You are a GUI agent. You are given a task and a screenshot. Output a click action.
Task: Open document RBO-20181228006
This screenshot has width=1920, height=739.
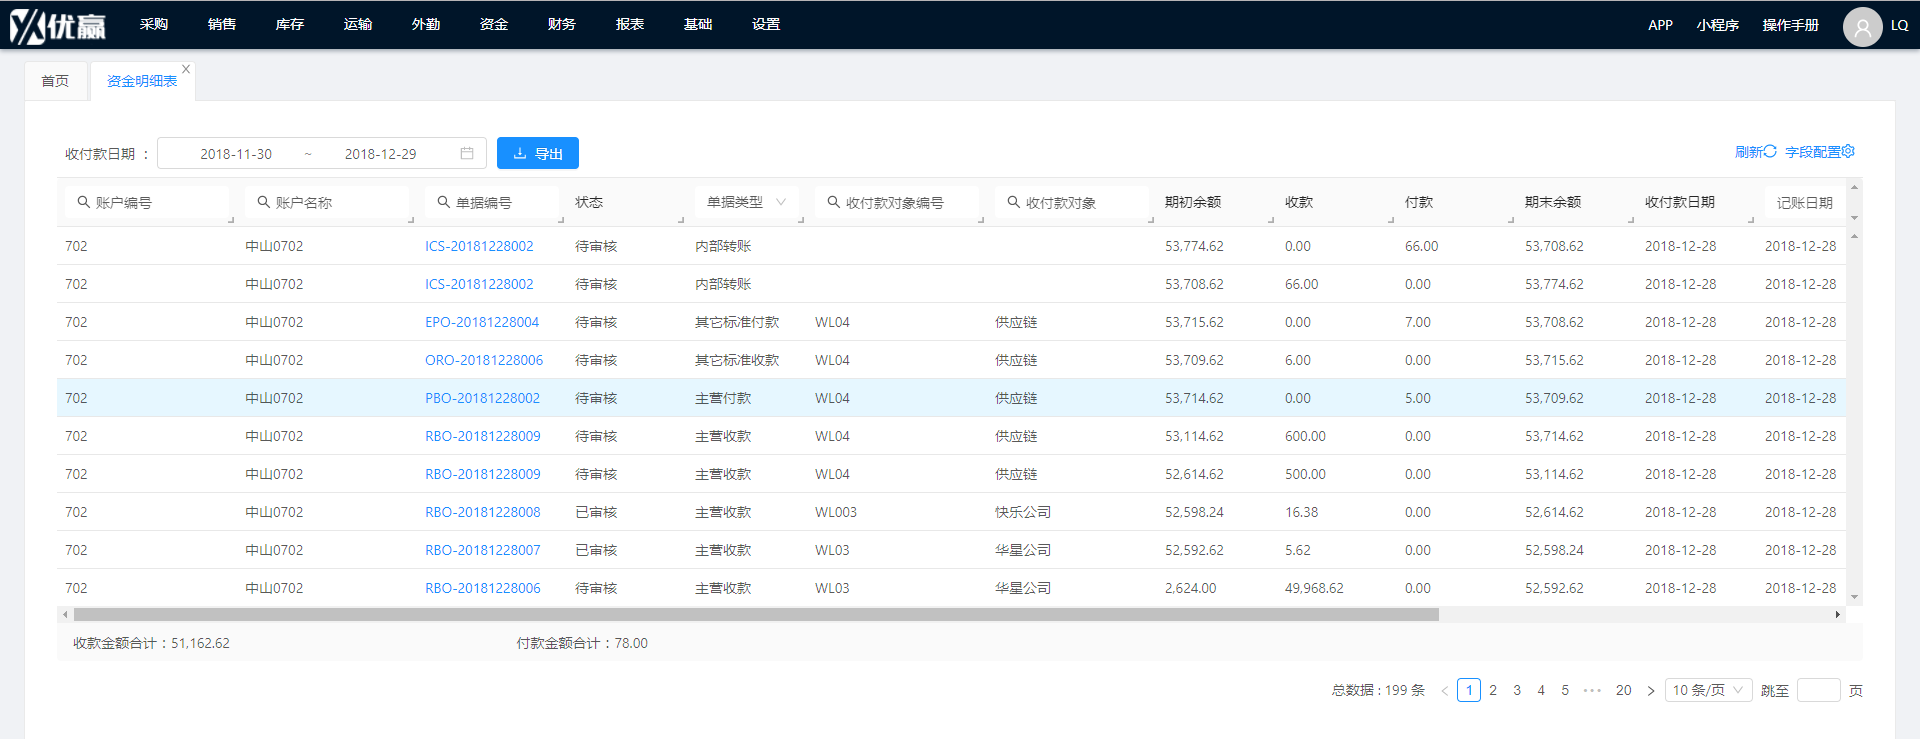pyautogui.click(x=483, y=588)
